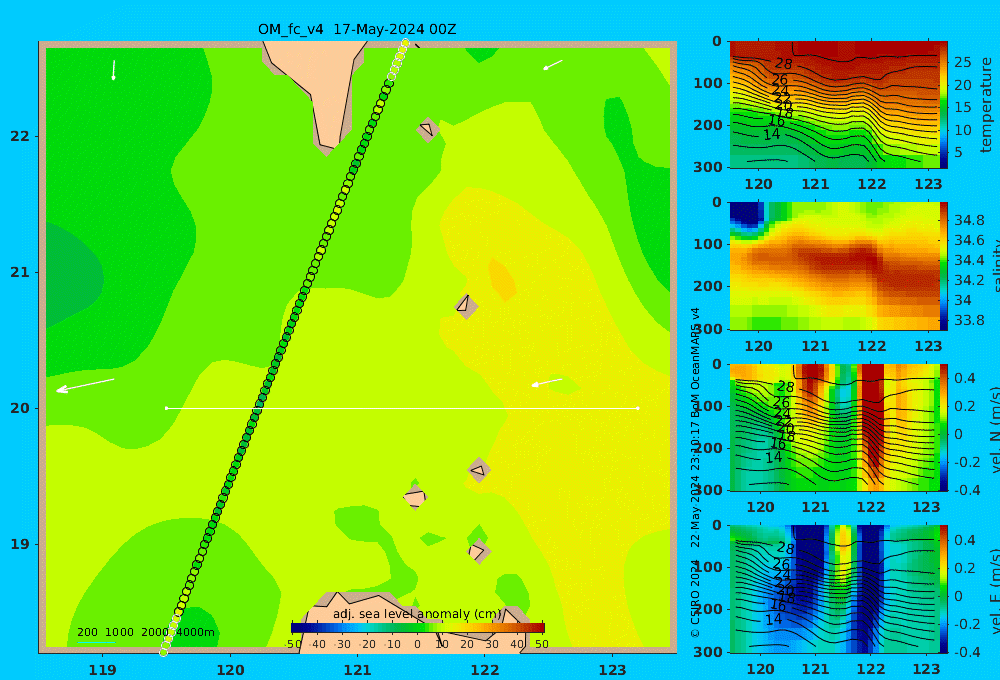Click the '14' isotherm label in temperature panel
This screenshot has width=1000, height=680.
click(772, 135)
